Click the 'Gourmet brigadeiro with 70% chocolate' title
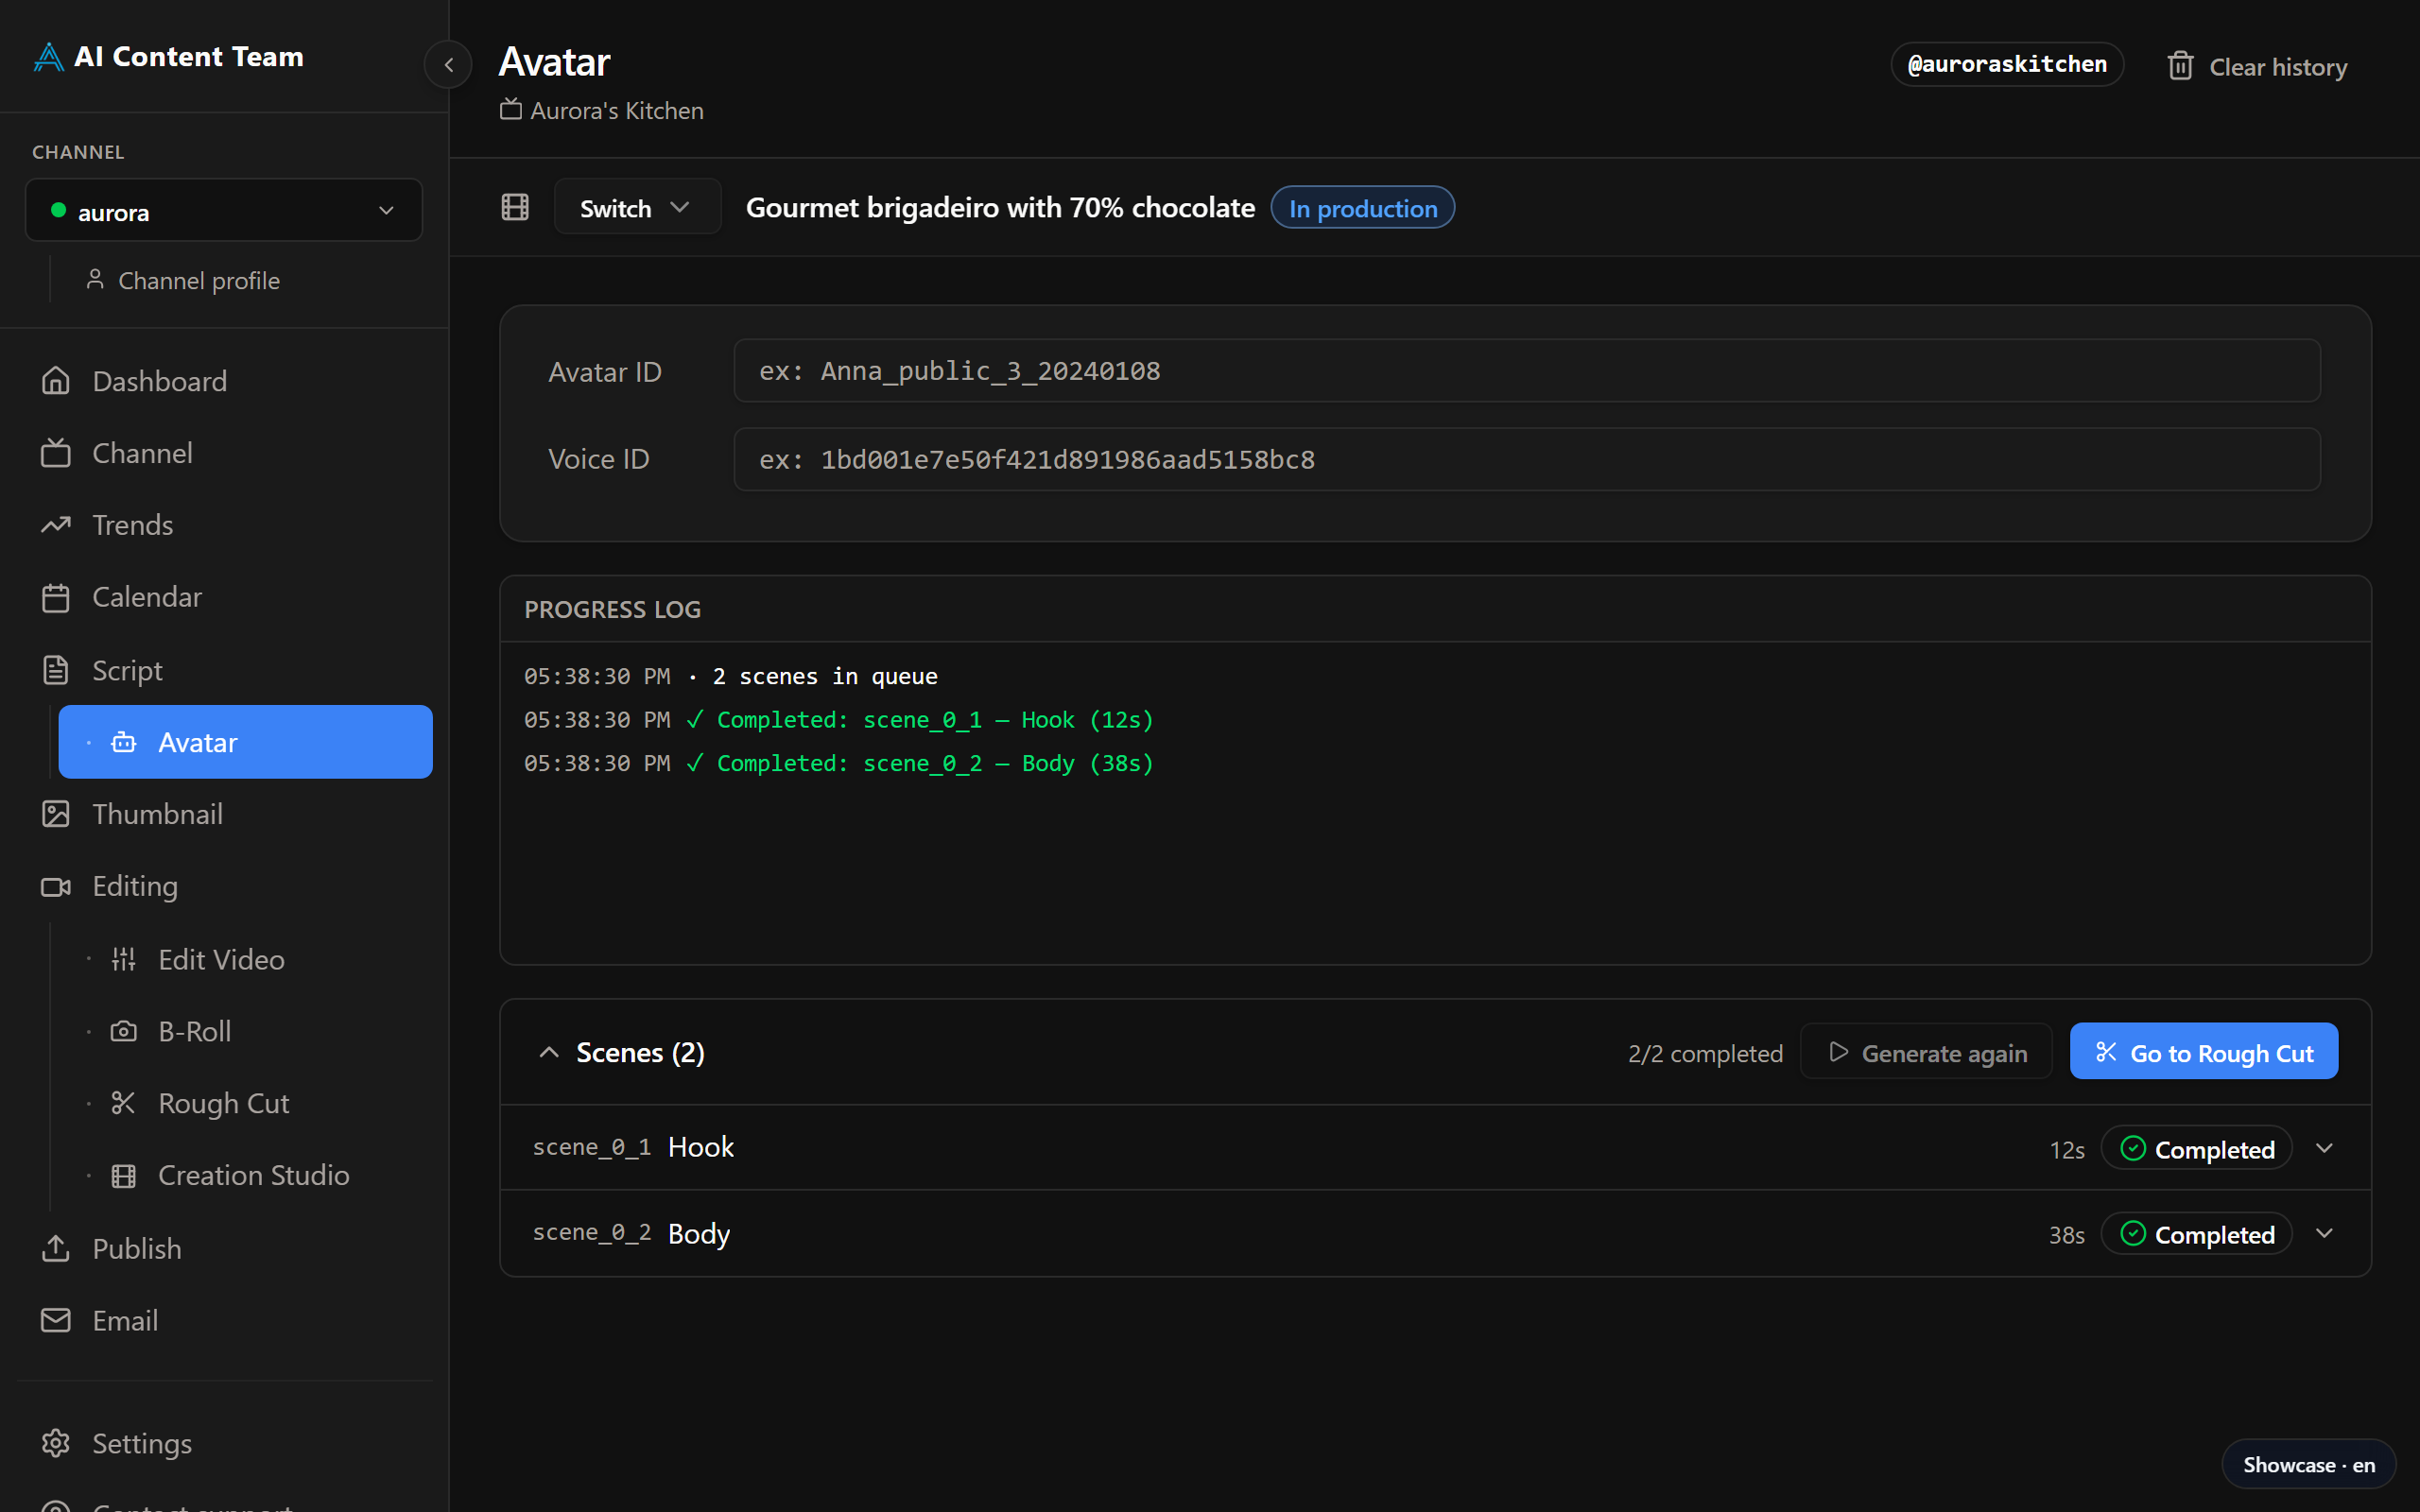Image resolution: width=2420 pixels, height=1512 pixels. click(x=1000, y=207)
